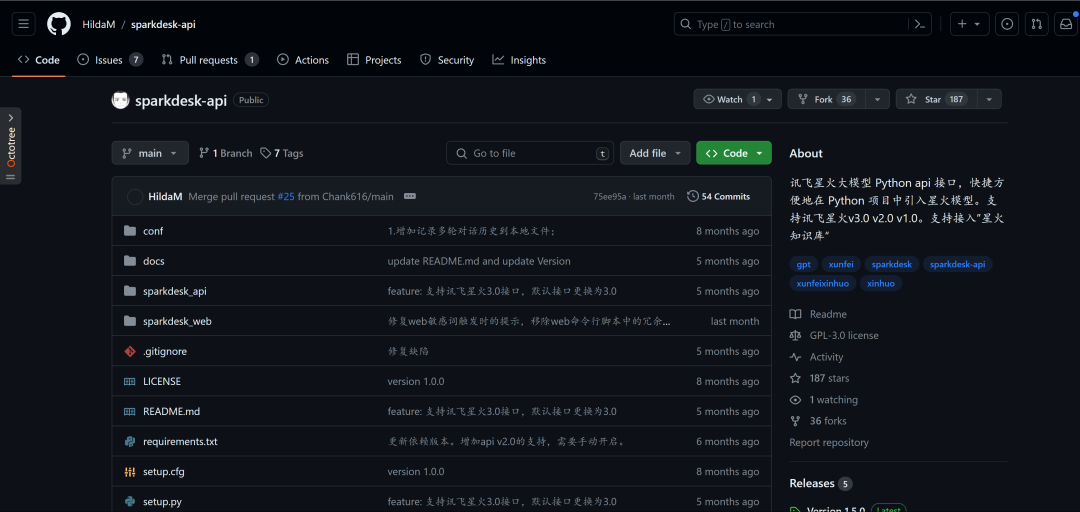Star the sparkdesk-api repository
The image size is (1080, 512).
pyautogui.click(x=935, y=99)
